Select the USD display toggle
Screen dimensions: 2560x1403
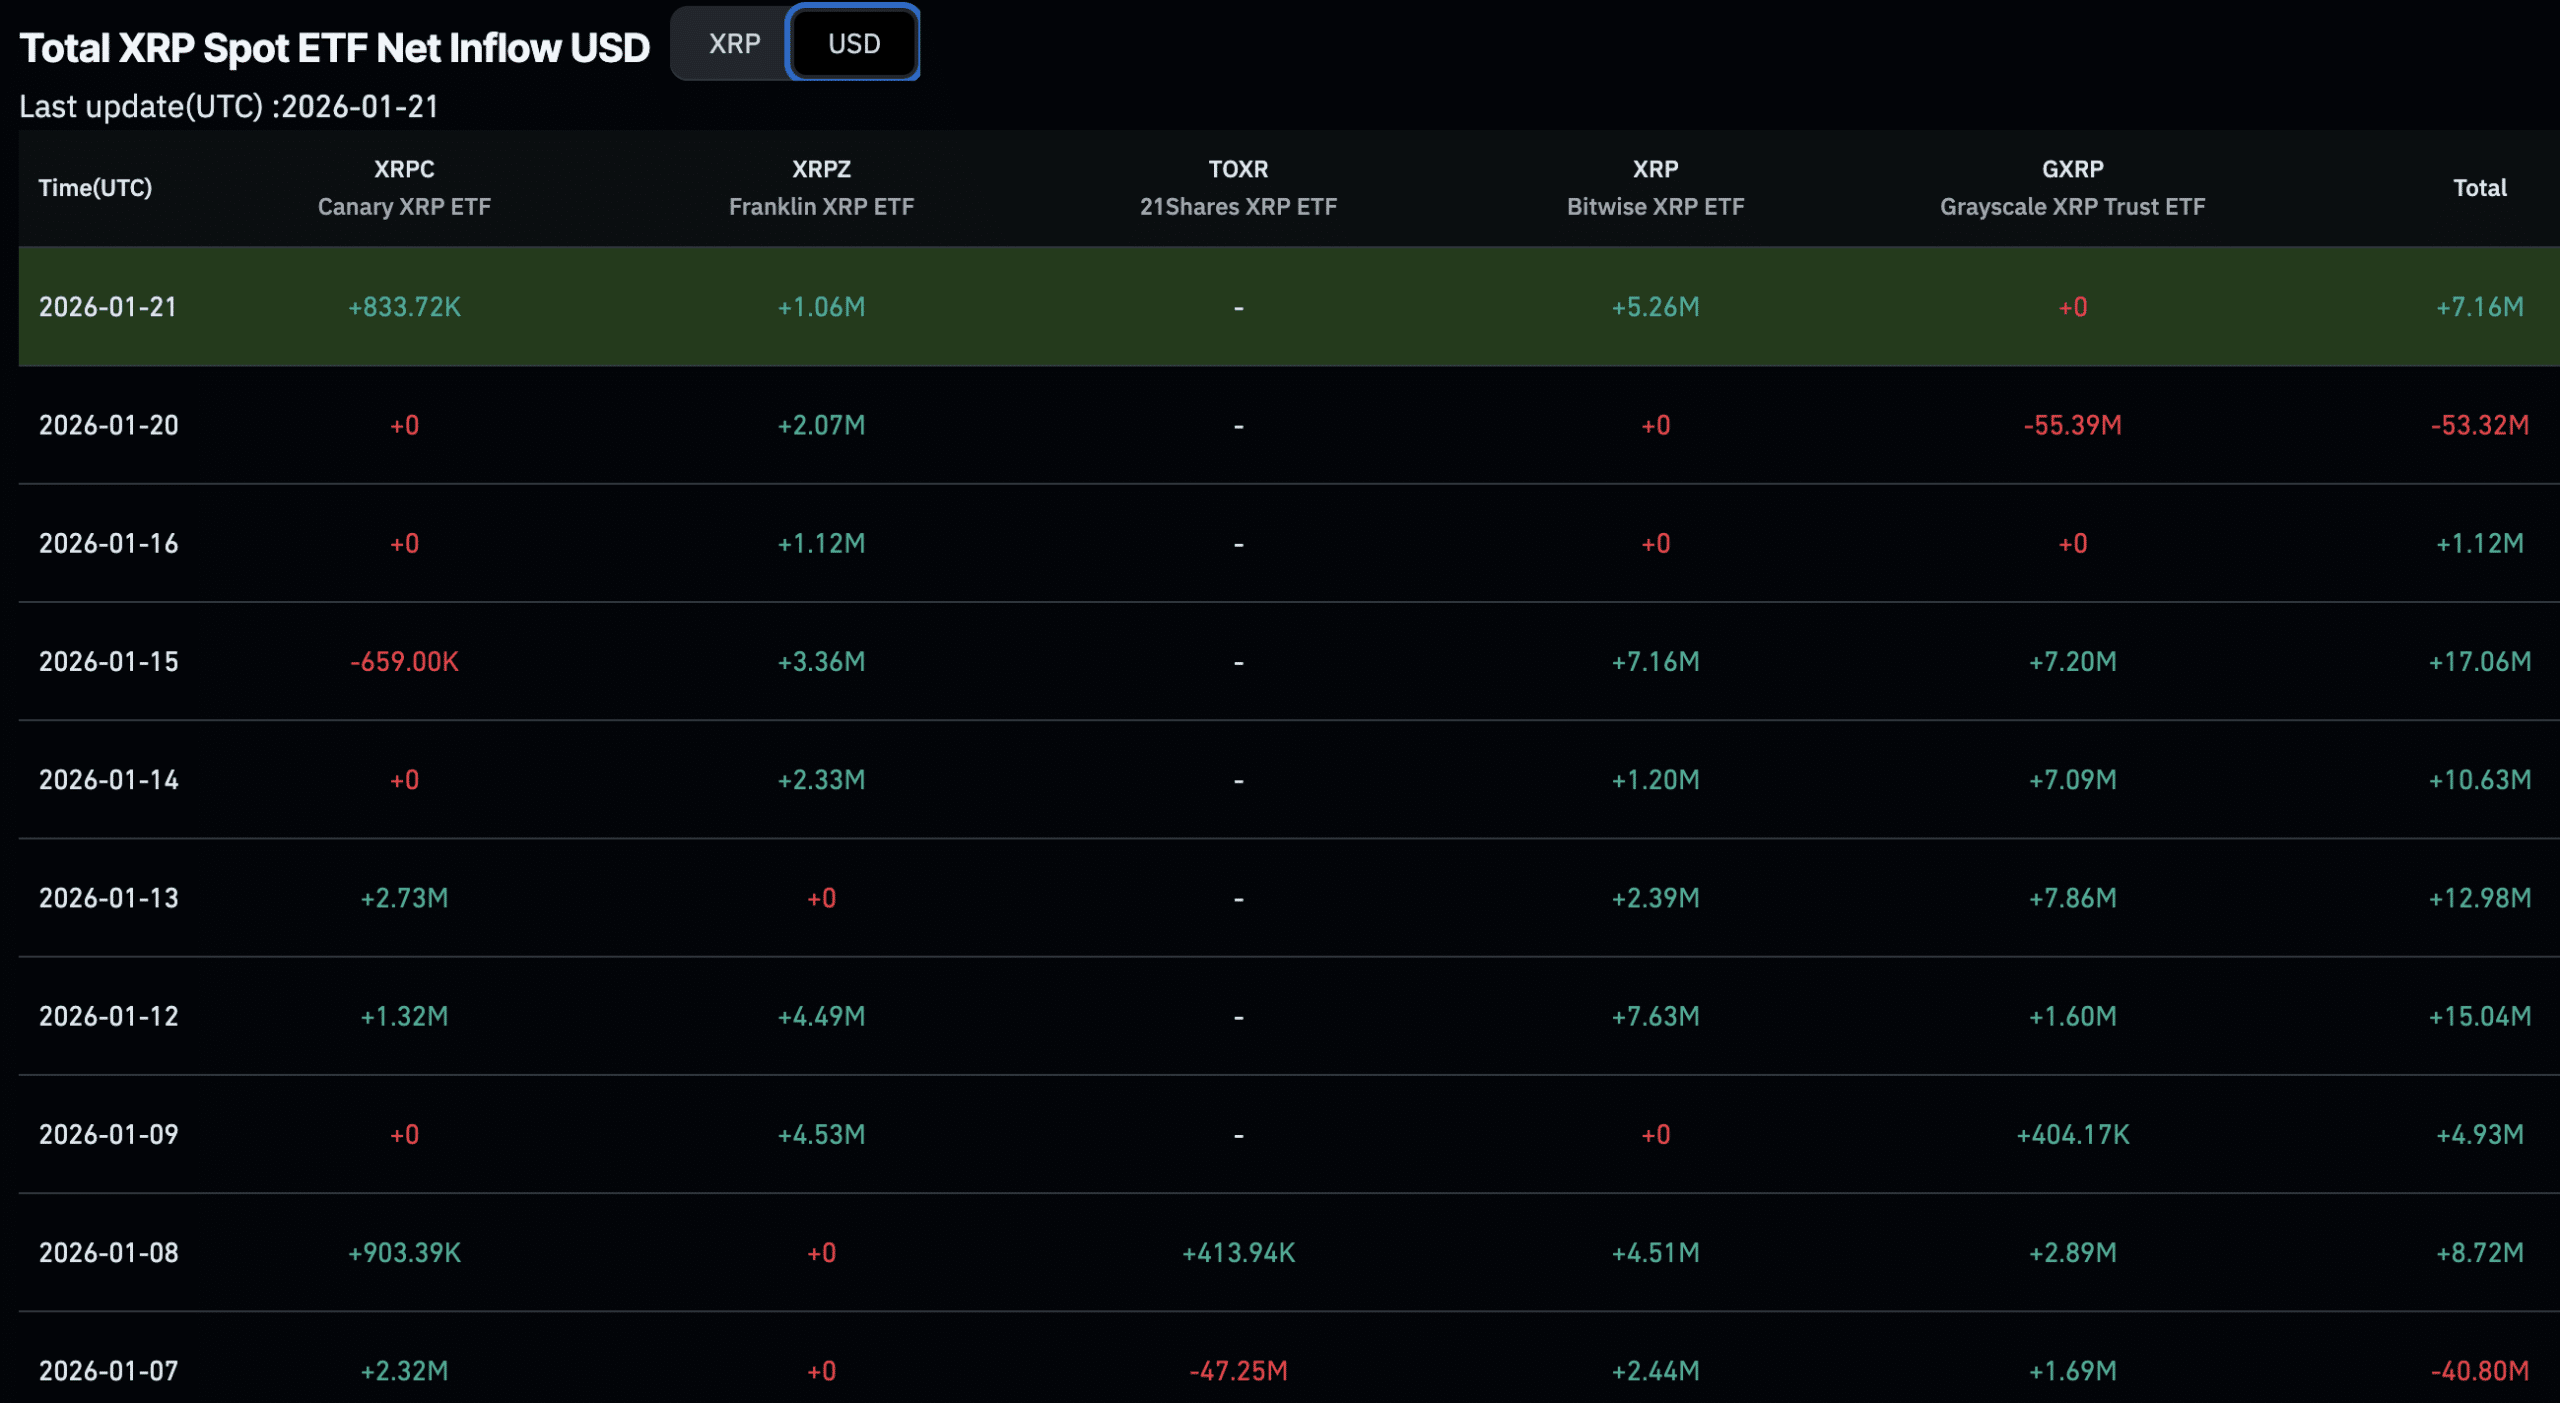(x=854, y=43)
